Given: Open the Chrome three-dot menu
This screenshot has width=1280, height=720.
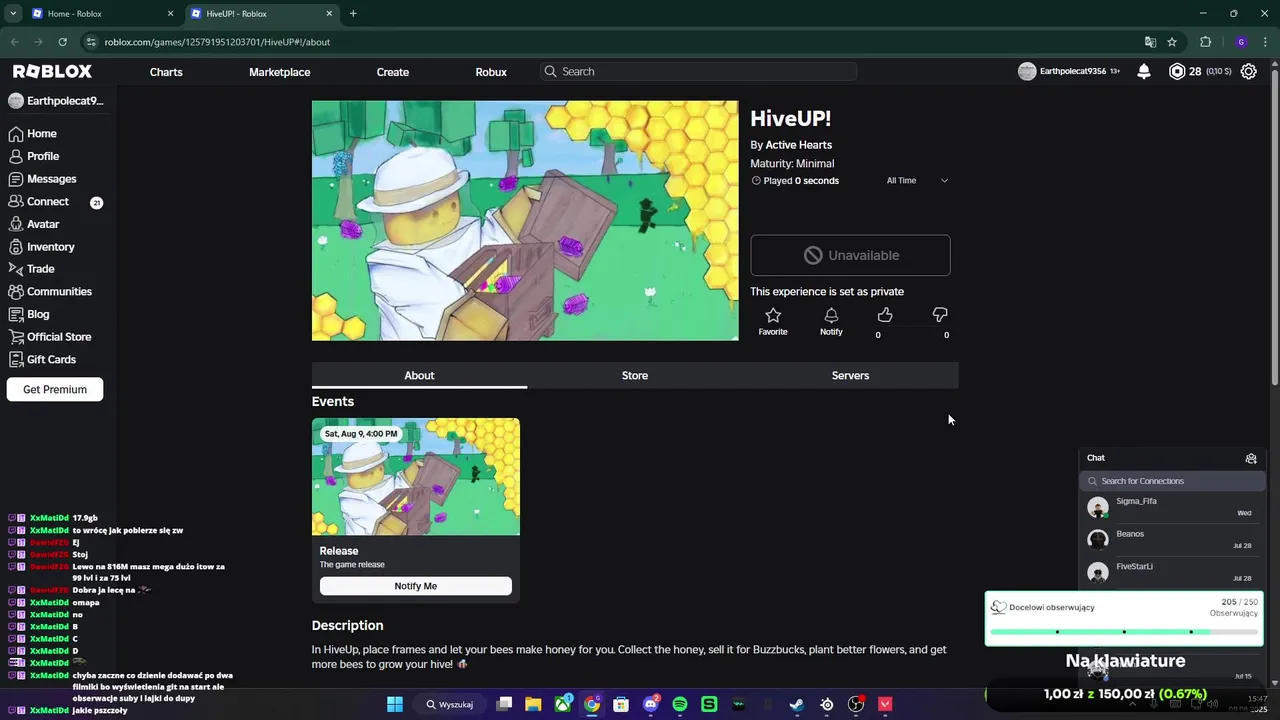Looking at the screenshot, I should point(1265,42).
